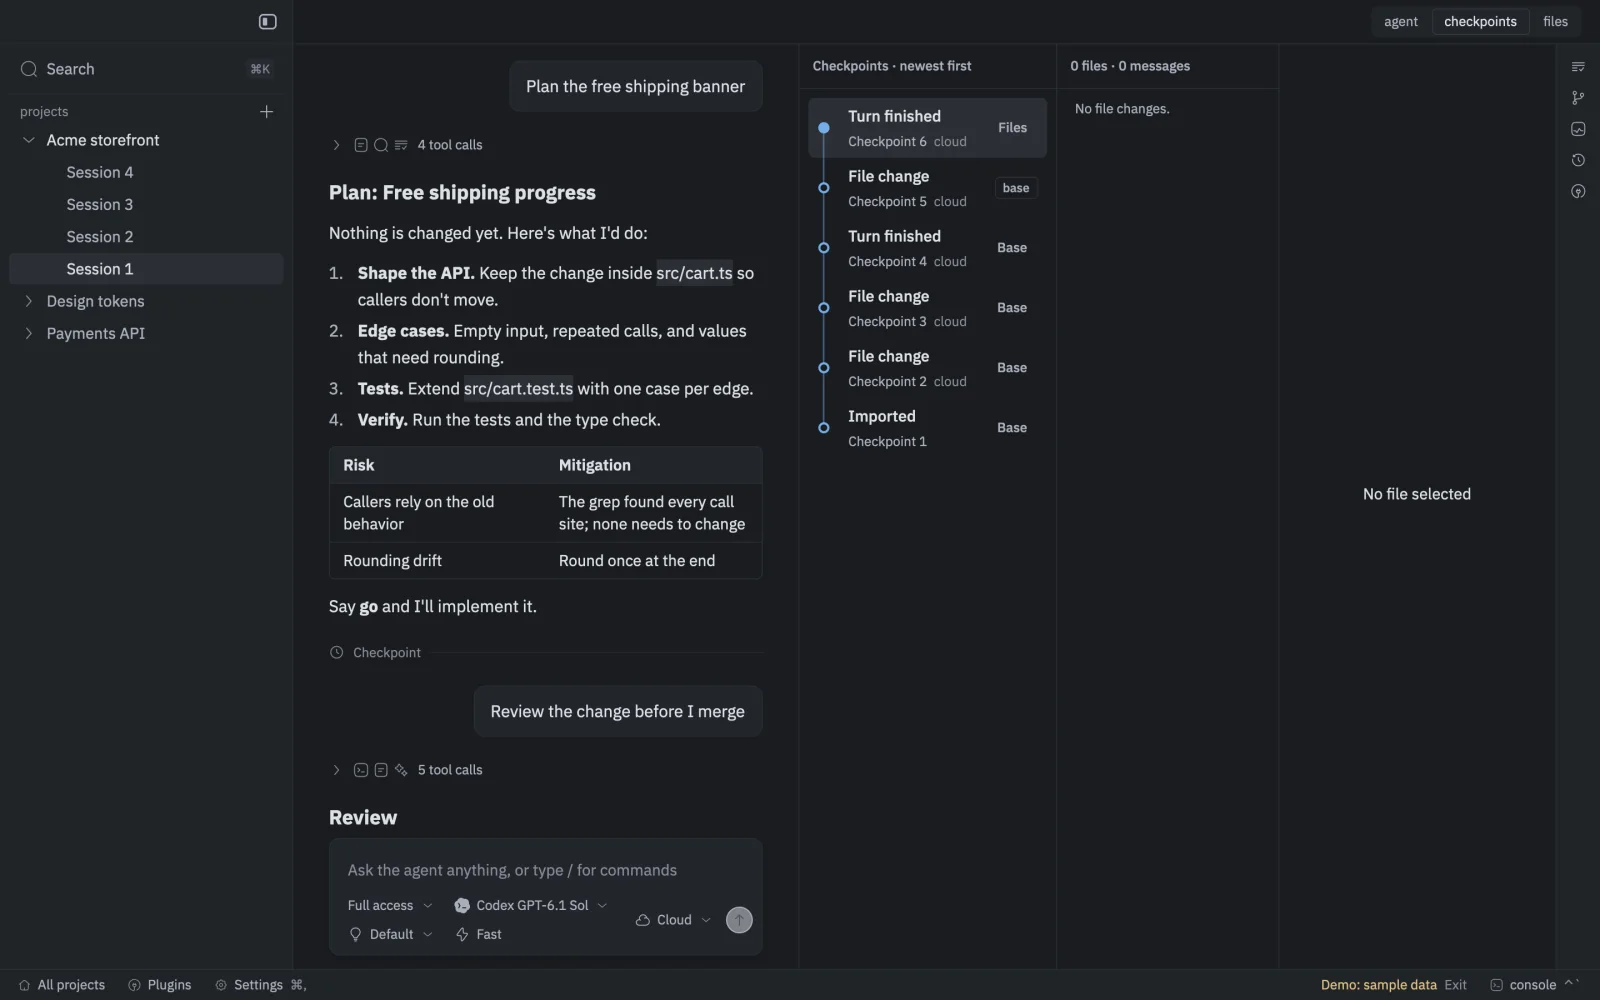Open the plug icon in right rail
Screen dimensions: 1600x1000
coord(1578,191)
